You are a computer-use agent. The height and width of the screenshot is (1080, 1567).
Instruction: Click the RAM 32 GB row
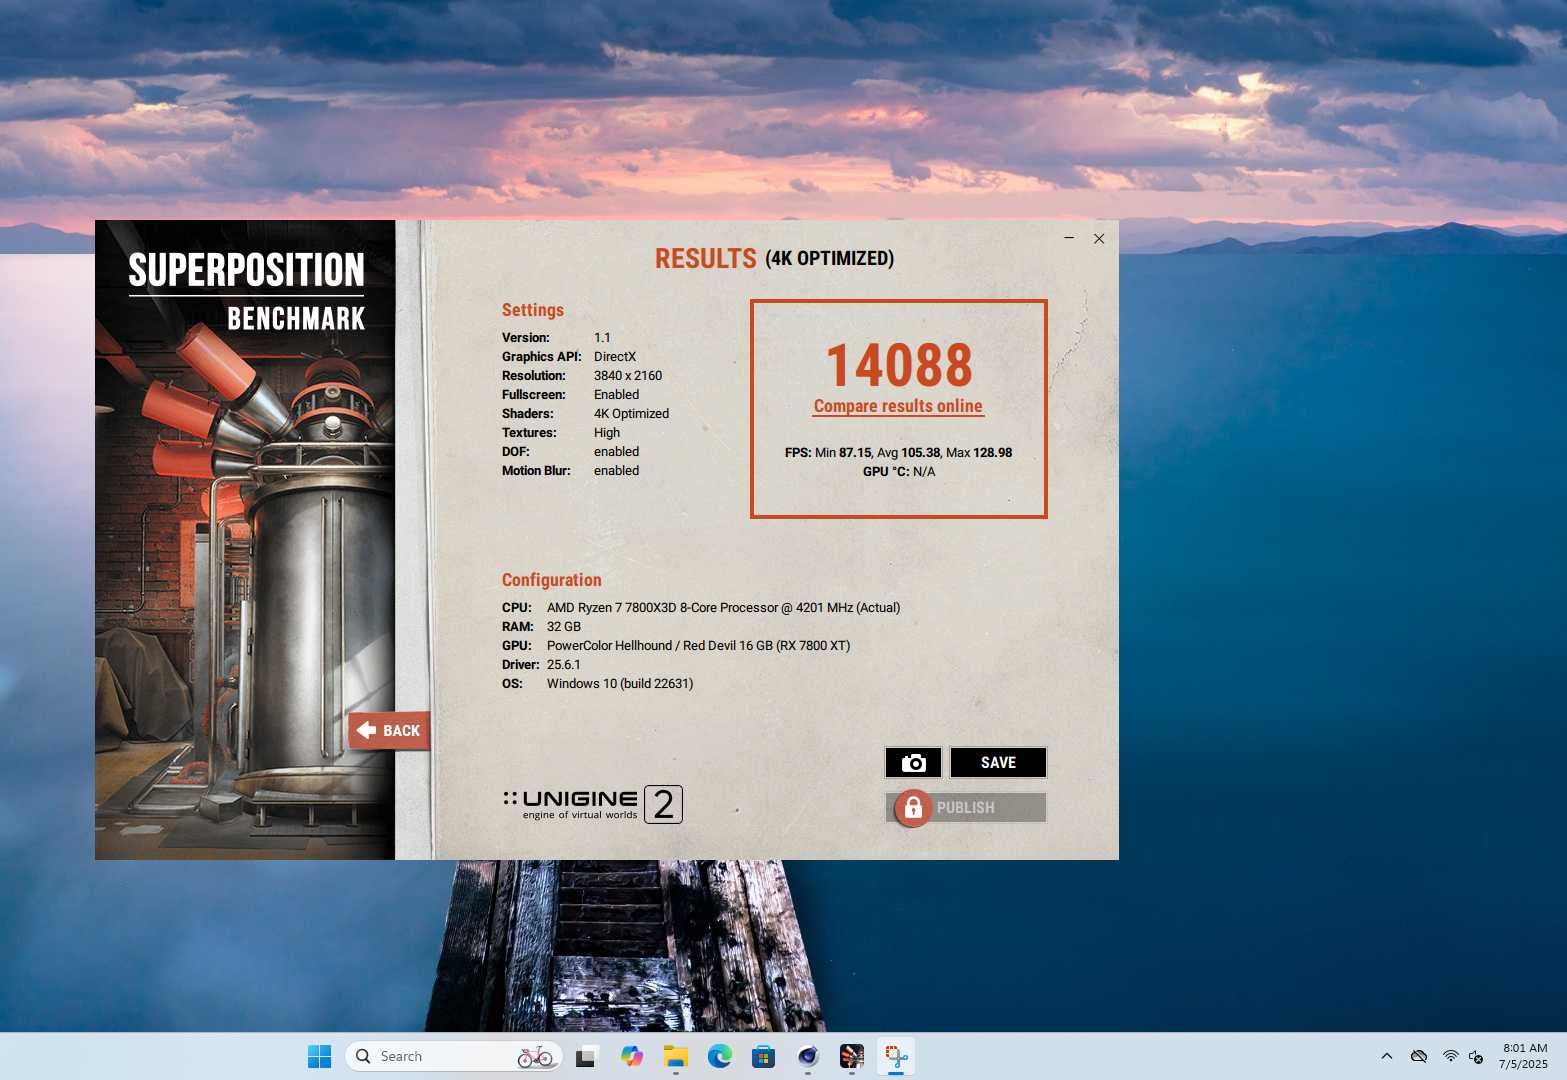pyautogui.click(x=541, y=627)
